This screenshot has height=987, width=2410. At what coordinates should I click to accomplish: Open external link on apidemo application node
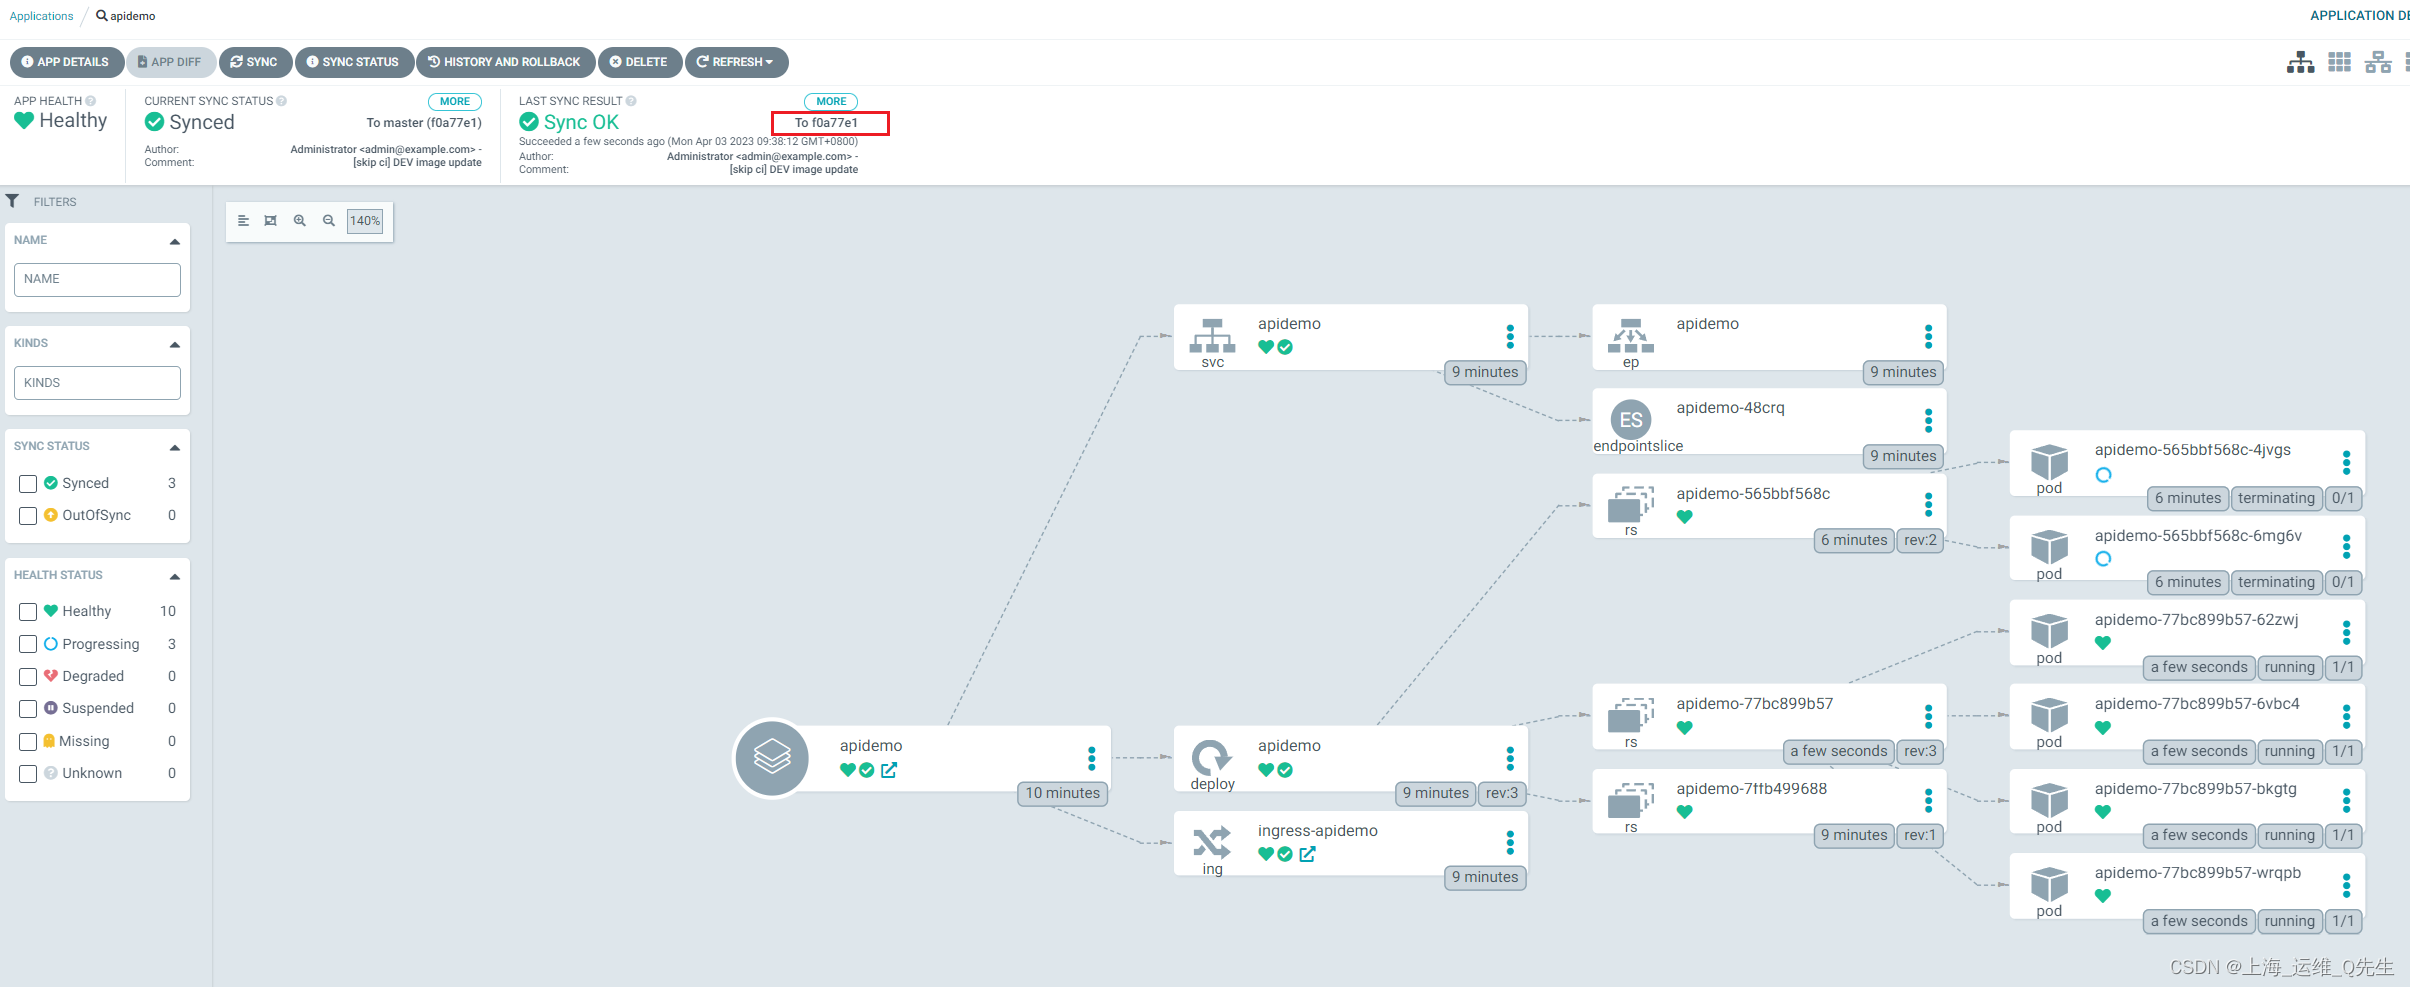coord(889,770)
